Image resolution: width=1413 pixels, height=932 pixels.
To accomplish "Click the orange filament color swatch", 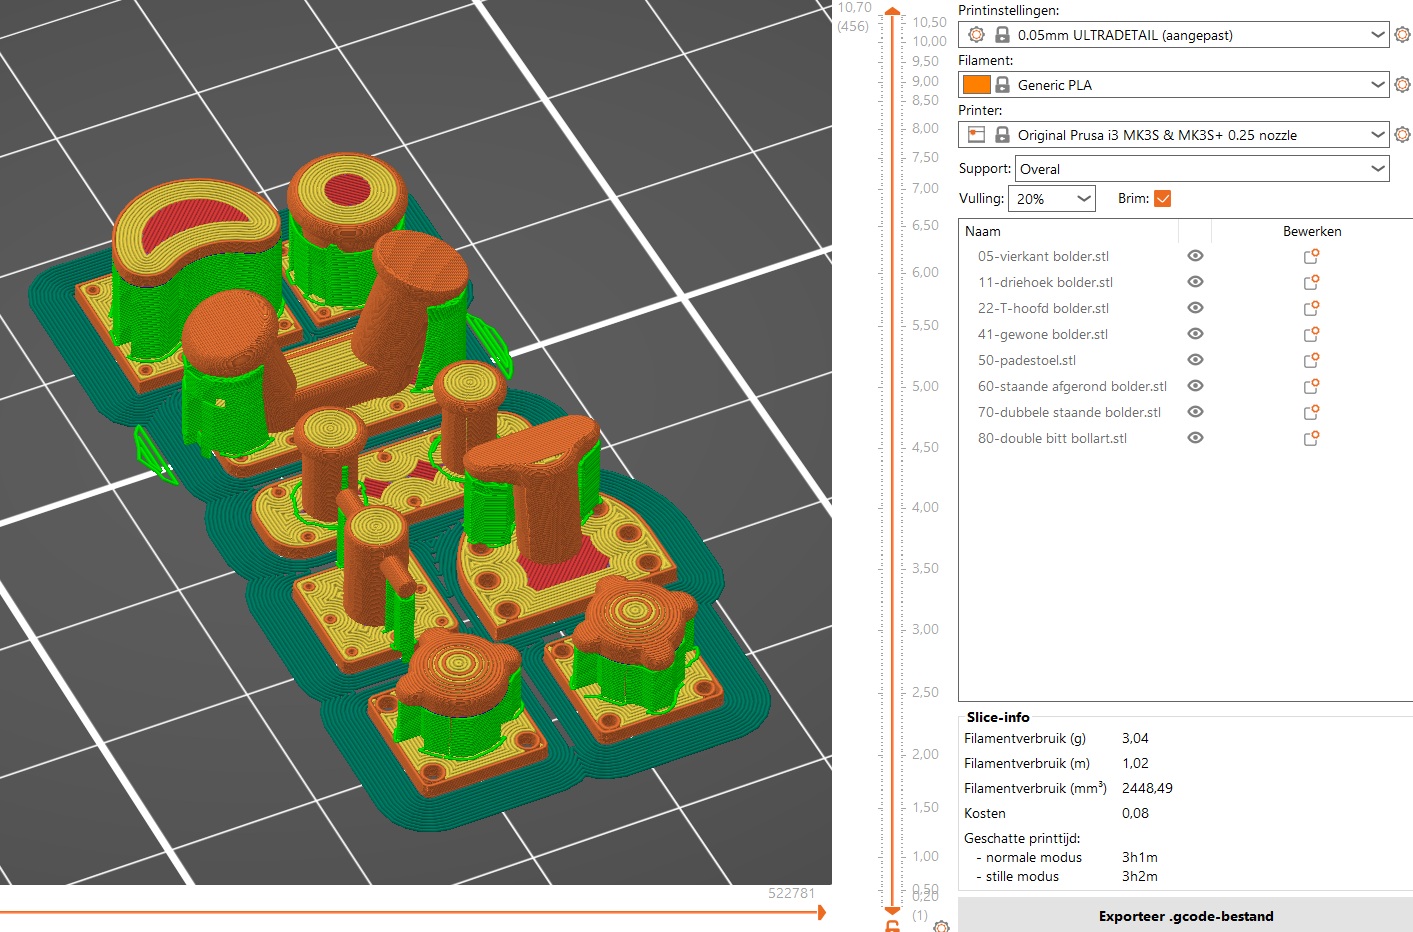I will pos(976,85).
